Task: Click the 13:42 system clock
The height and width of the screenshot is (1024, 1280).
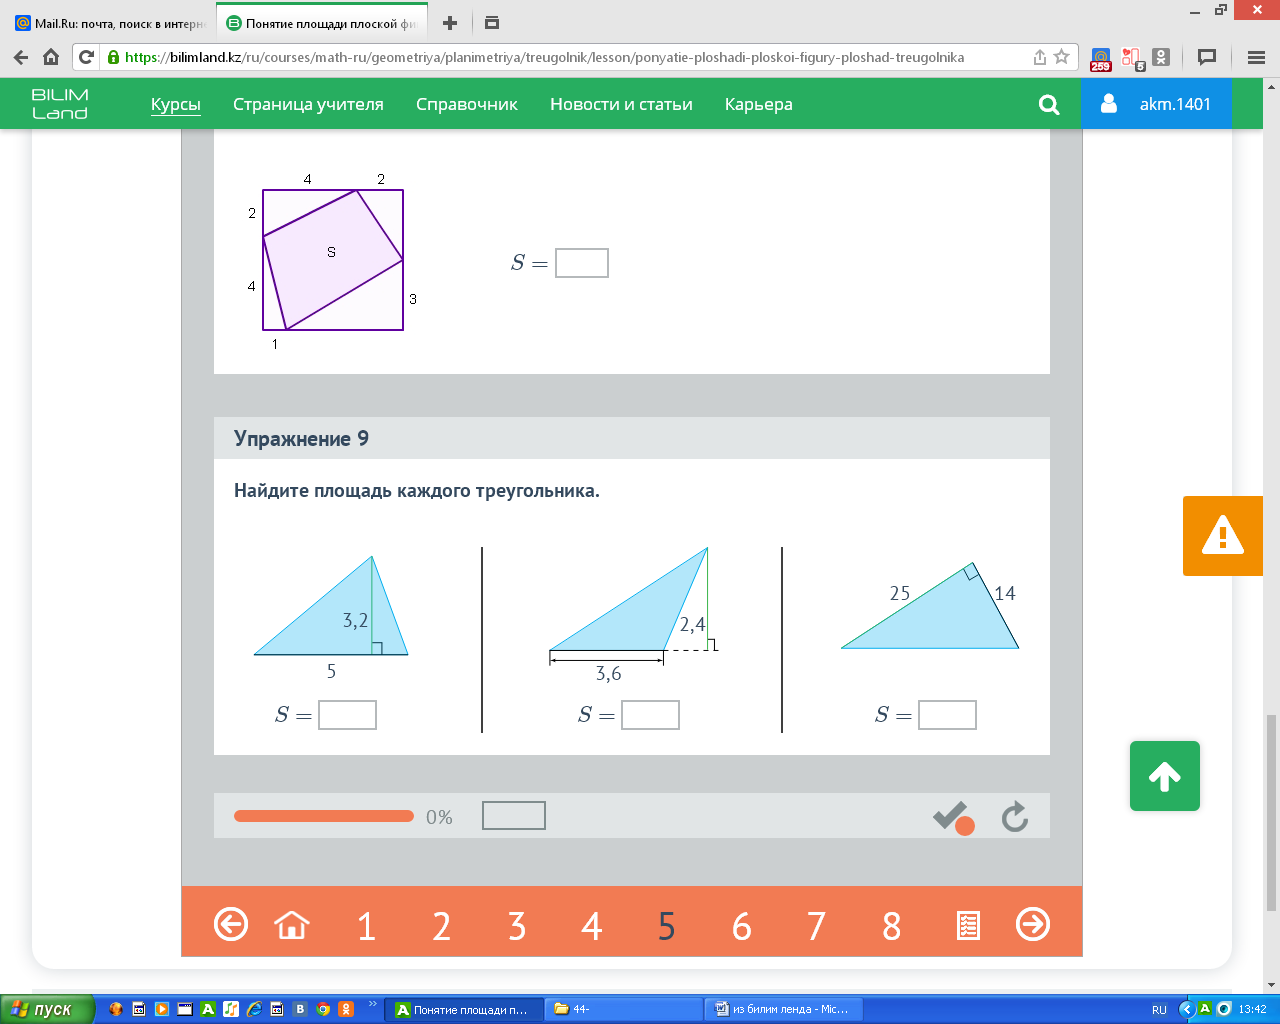Action: click(1252, 1010)
